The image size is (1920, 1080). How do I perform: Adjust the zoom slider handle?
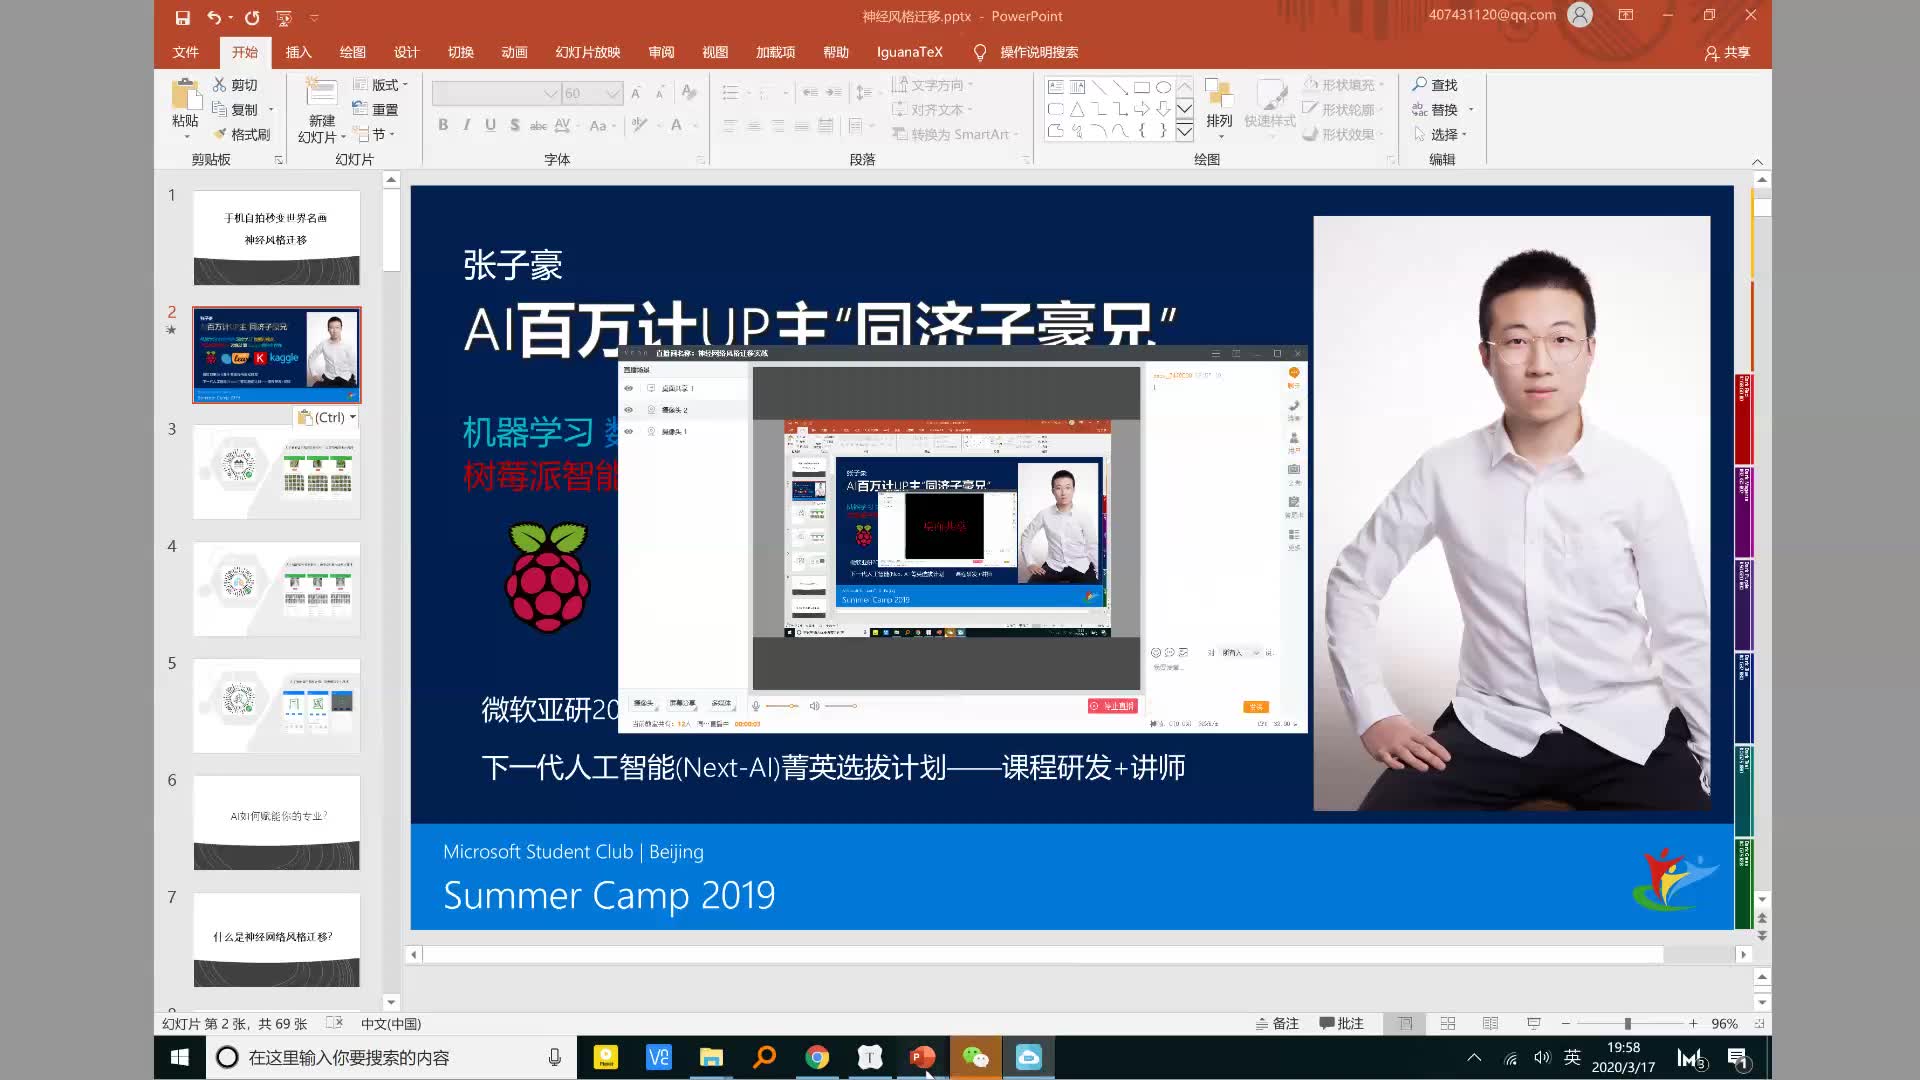1628,1024
